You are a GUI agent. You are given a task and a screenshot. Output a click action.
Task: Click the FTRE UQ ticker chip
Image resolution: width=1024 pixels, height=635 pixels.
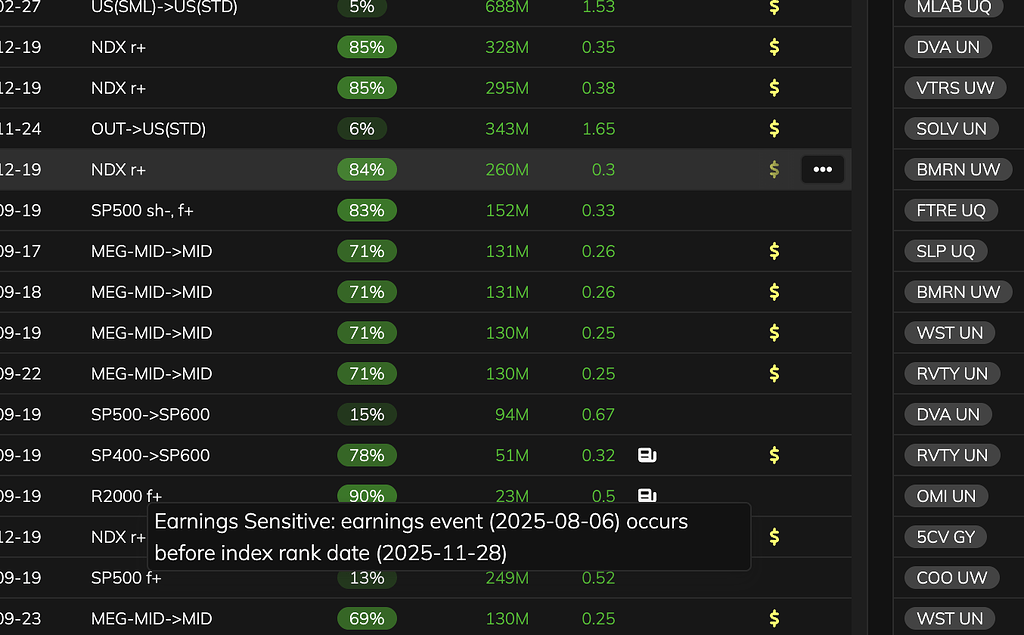click(950, 211)
